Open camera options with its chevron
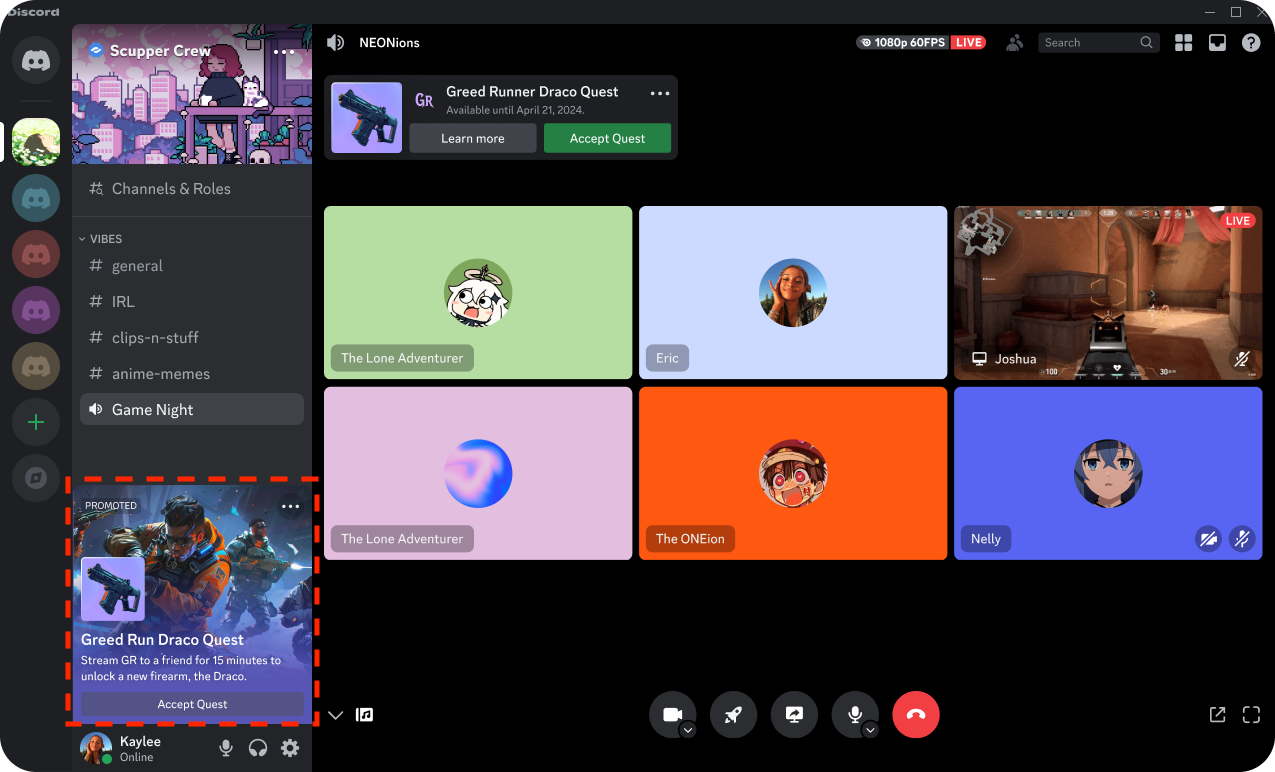 [687, 728]
